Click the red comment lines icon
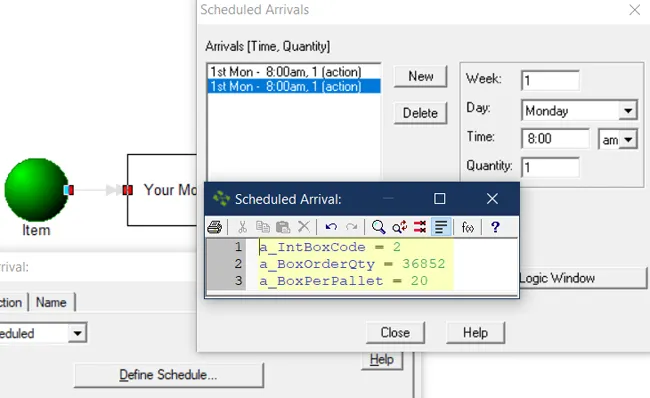 [x=420, y=227]
